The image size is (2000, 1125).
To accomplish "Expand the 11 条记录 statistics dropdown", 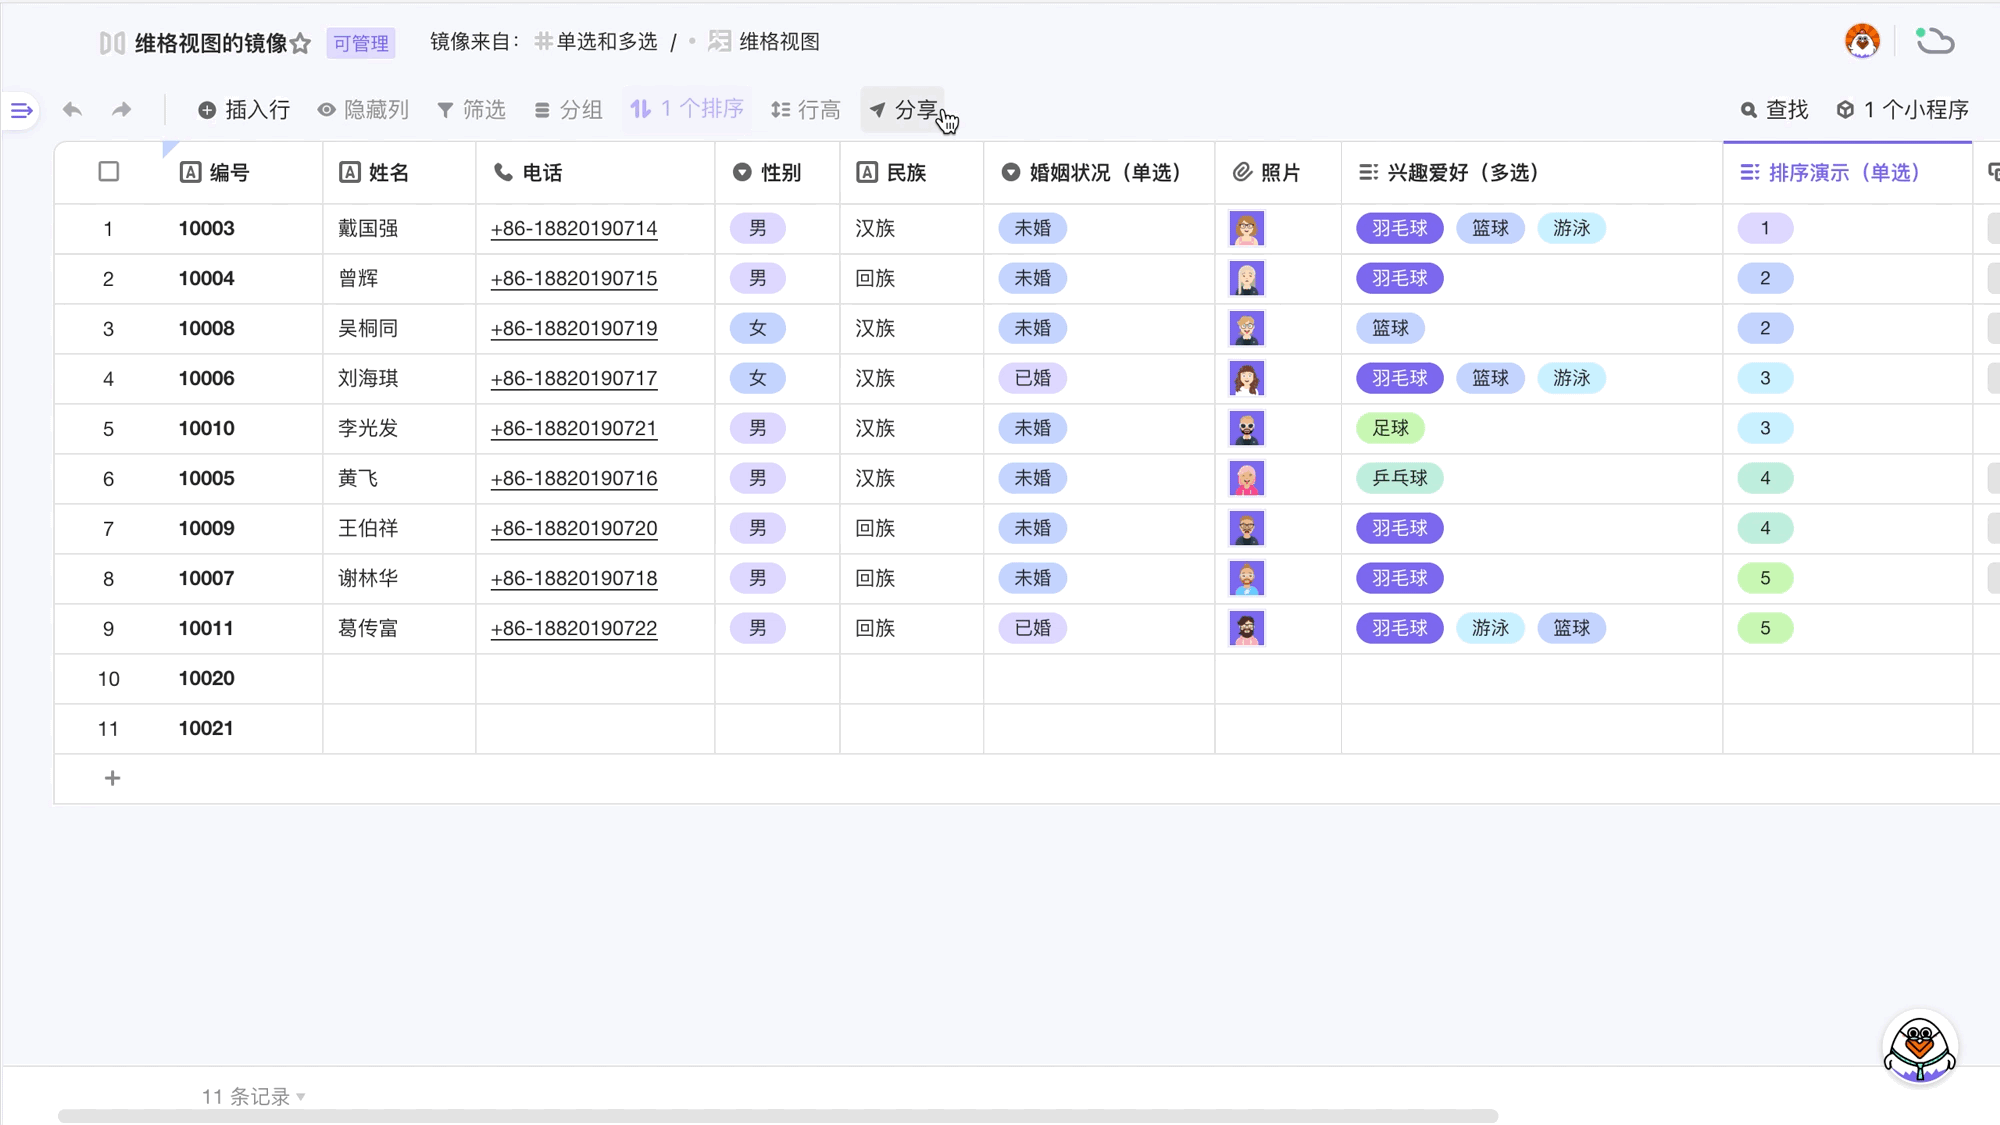I will point(253,1097).
